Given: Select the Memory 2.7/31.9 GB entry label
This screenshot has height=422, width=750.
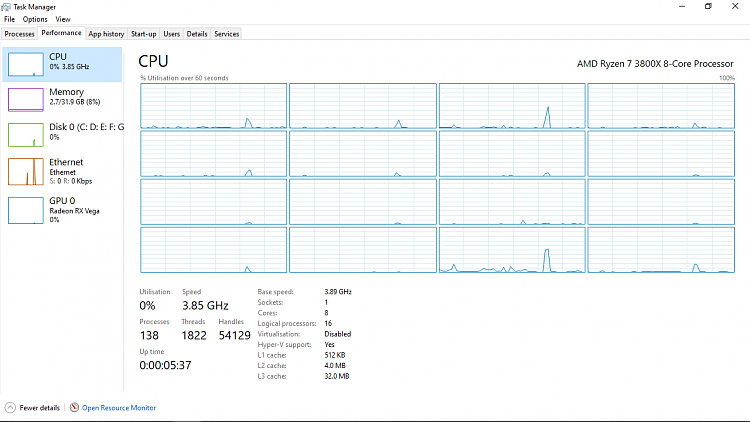Looking at the screenshot, I should [x=75, y=96].
